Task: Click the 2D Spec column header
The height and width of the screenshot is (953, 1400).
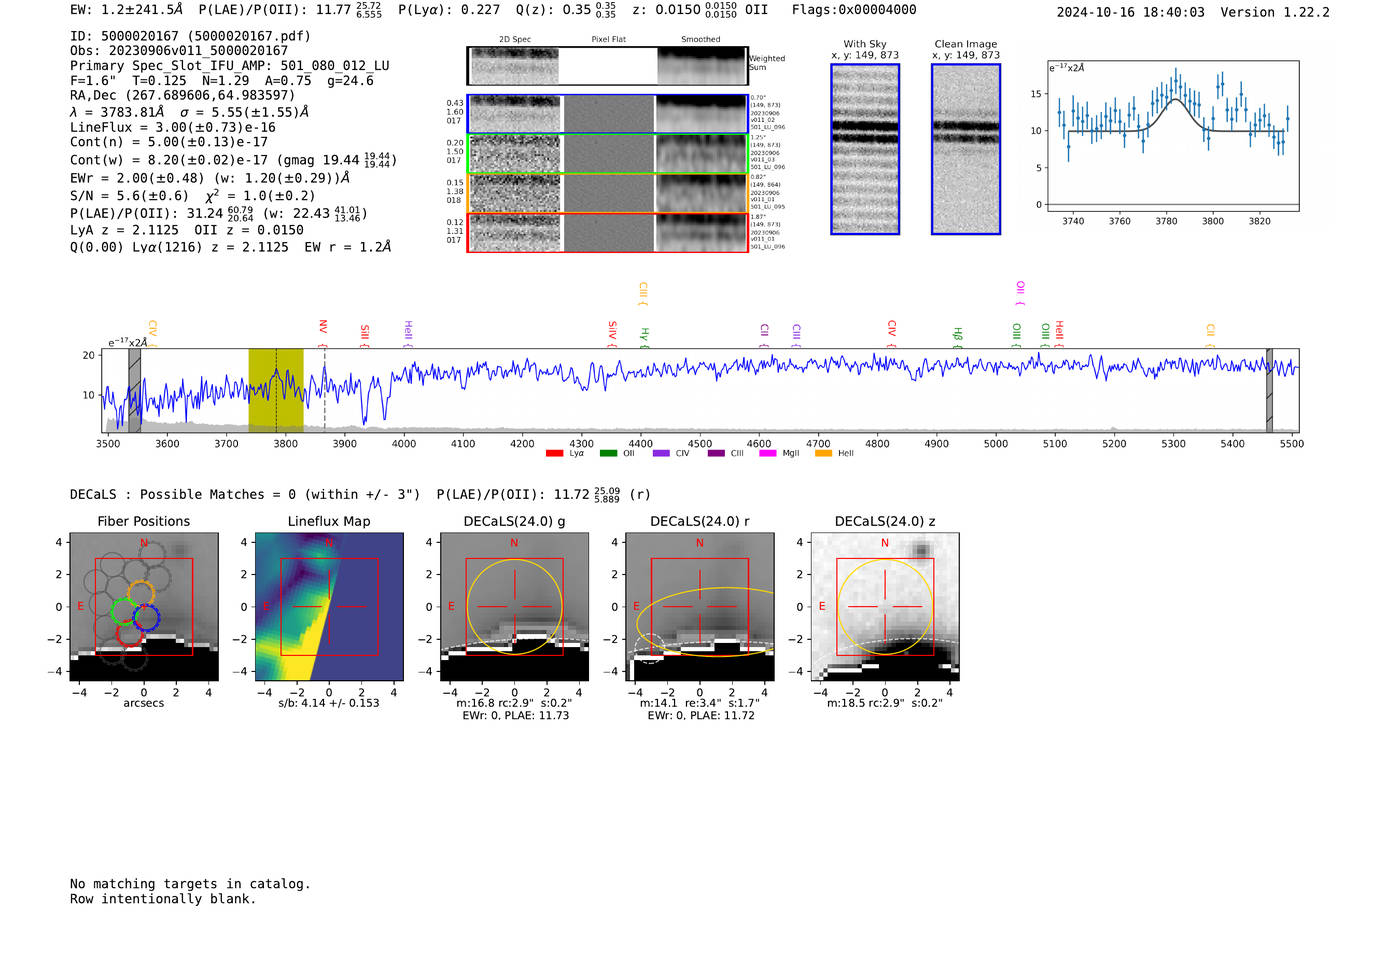Action: [x=515, y=40]
